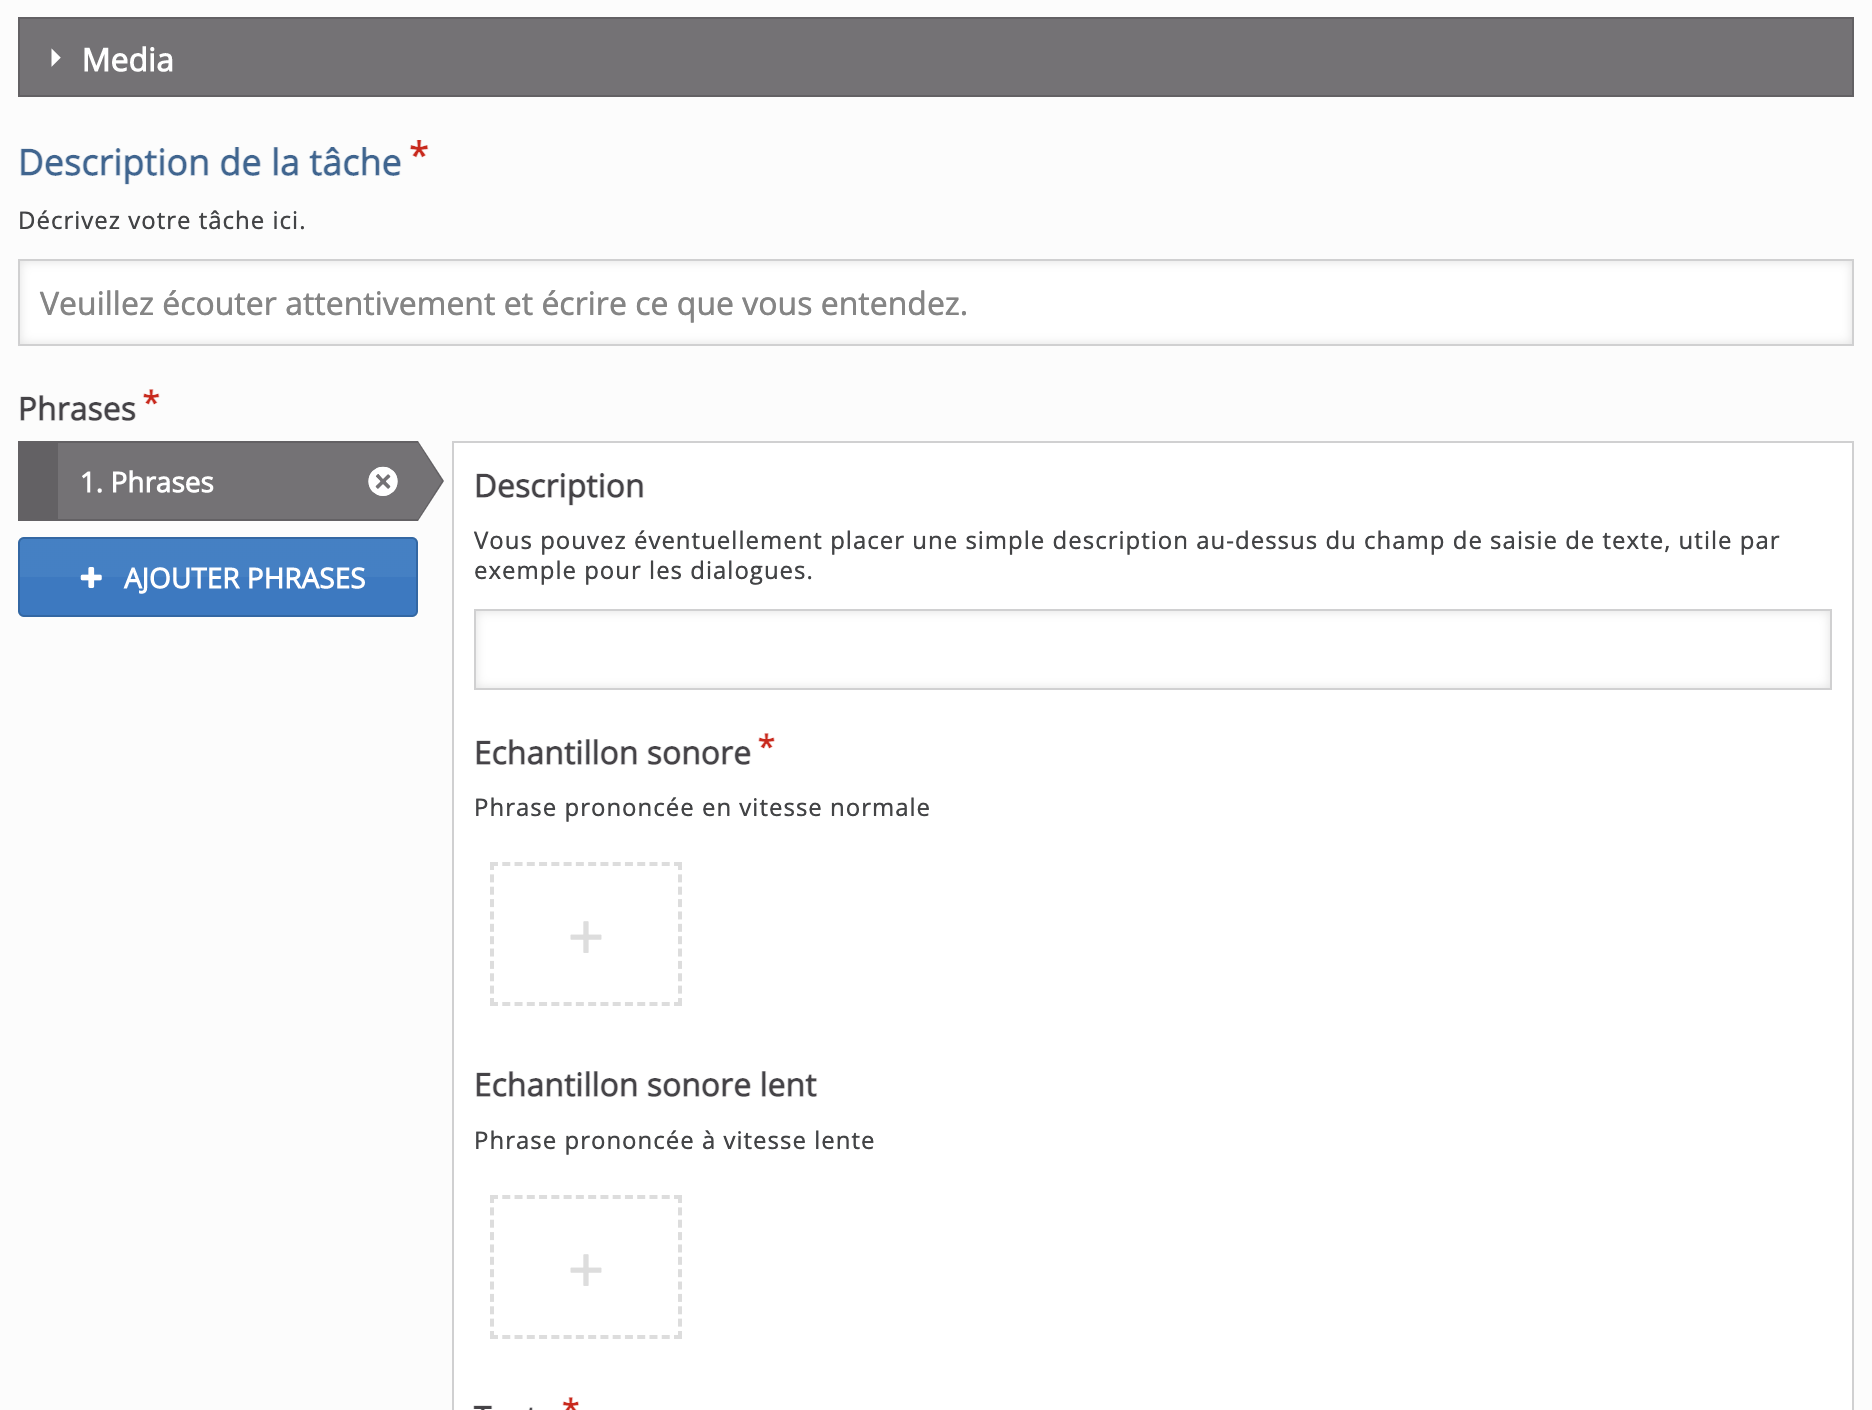Remove the "1. Phrases" entry

pyautogui.click(x=383, y=482)
